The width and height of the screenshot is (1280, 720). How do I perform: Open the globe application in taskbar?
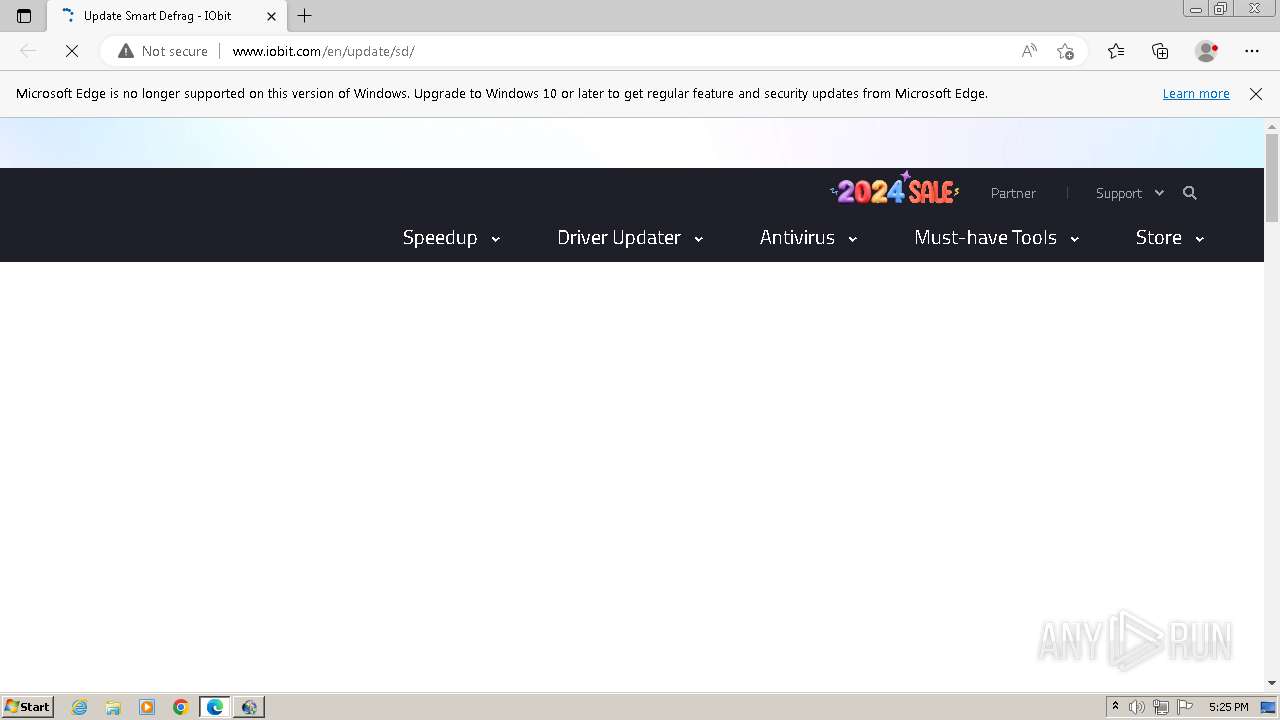coord(249,707)
